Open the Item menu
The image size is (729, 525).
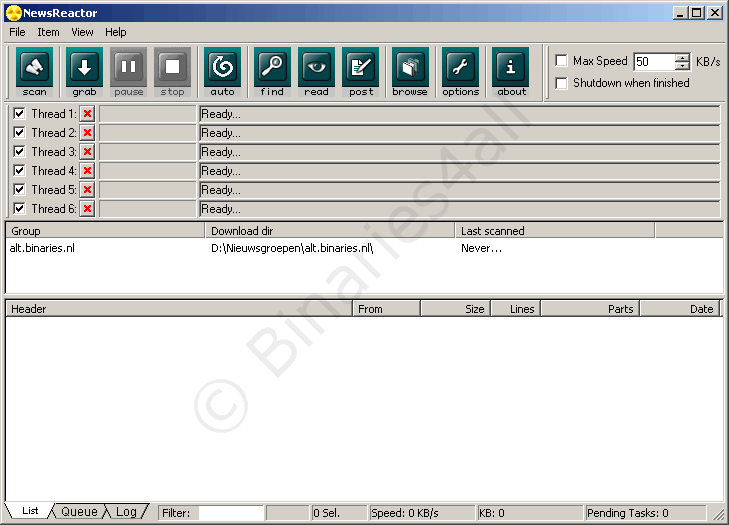pyautogui.click(x=48, y=32)
